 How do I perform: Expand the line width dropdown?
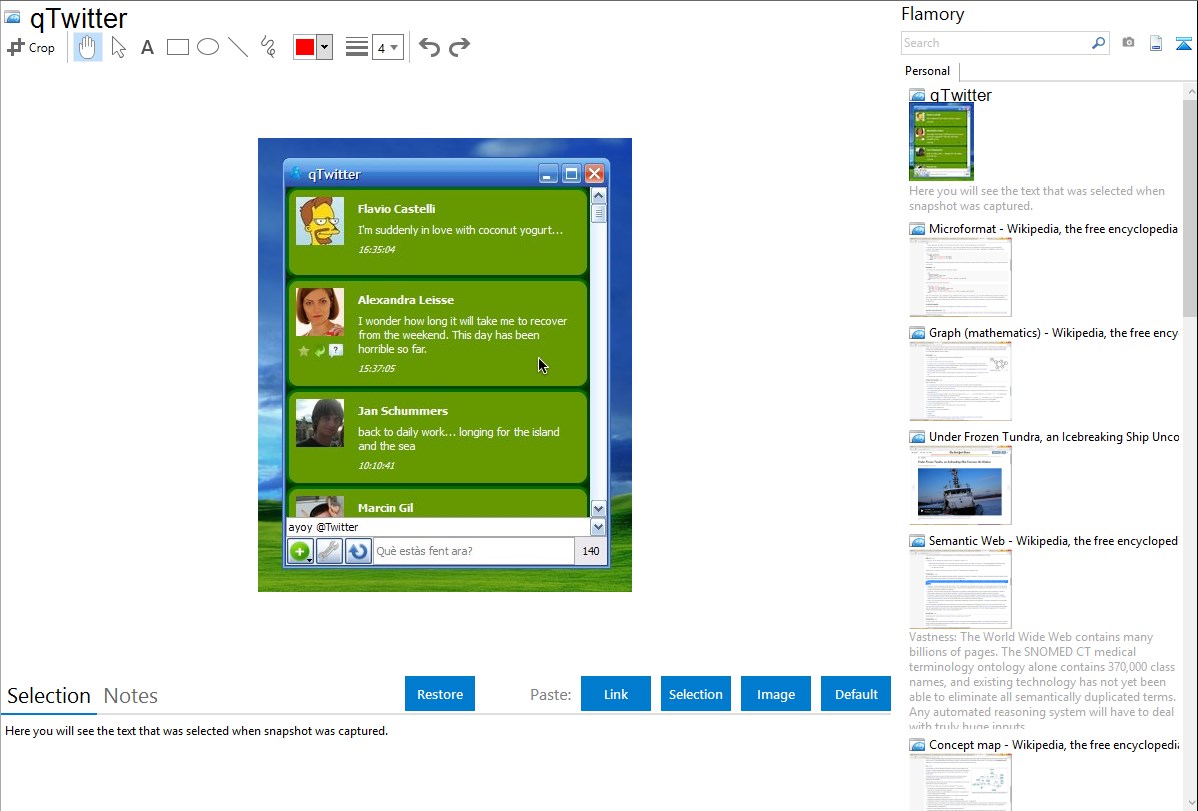387,47
